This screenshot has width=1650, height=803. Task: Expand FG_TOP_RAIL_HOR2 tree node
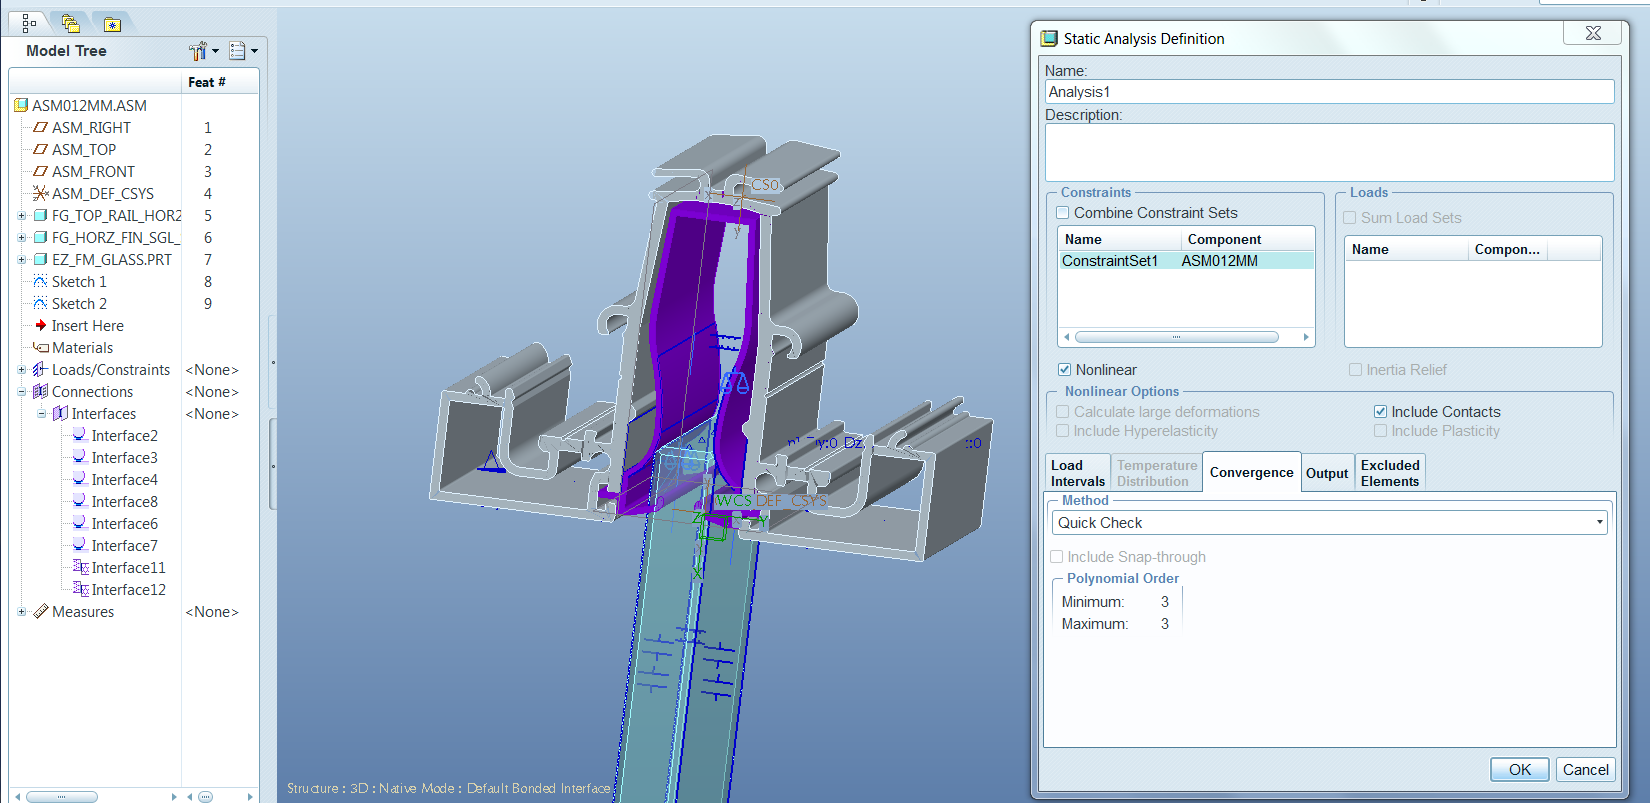tap(22, 216)
